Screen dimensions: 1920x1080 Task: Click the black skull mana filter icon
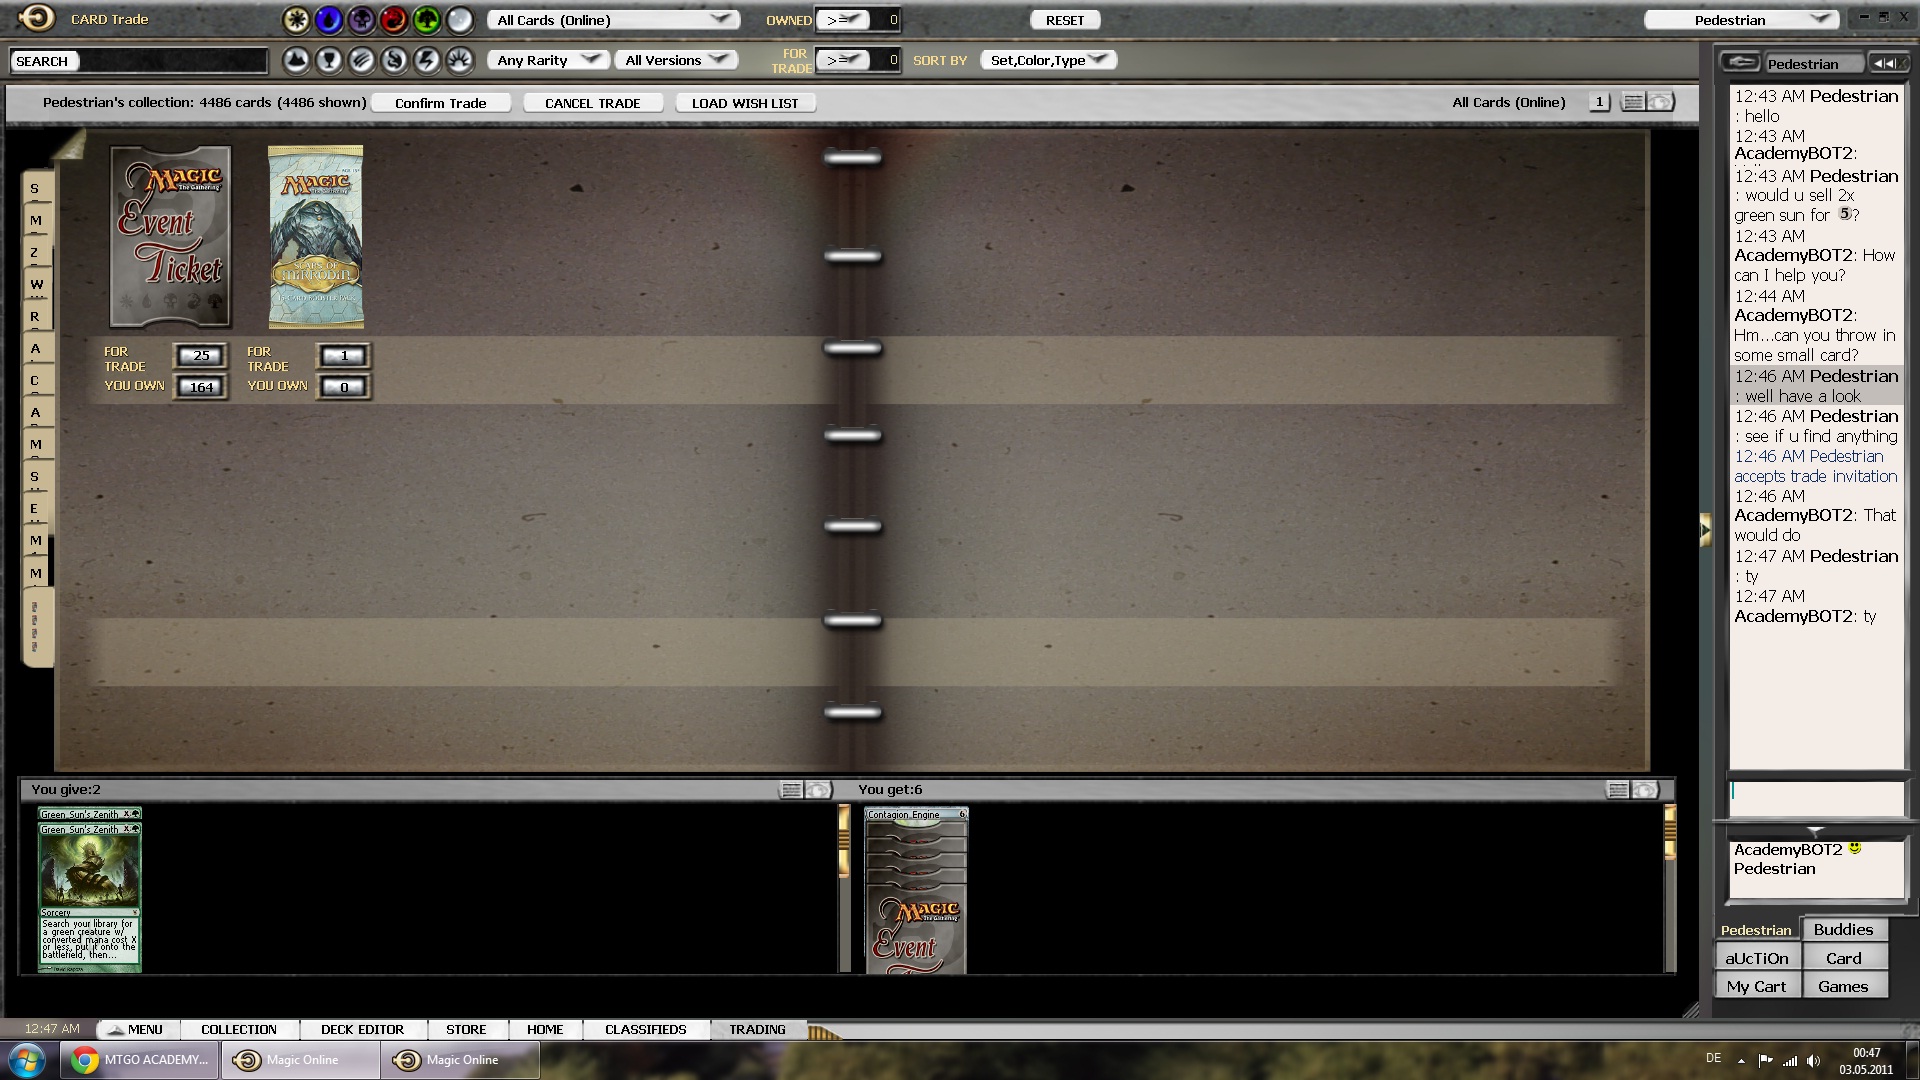[x=361, y=19]
